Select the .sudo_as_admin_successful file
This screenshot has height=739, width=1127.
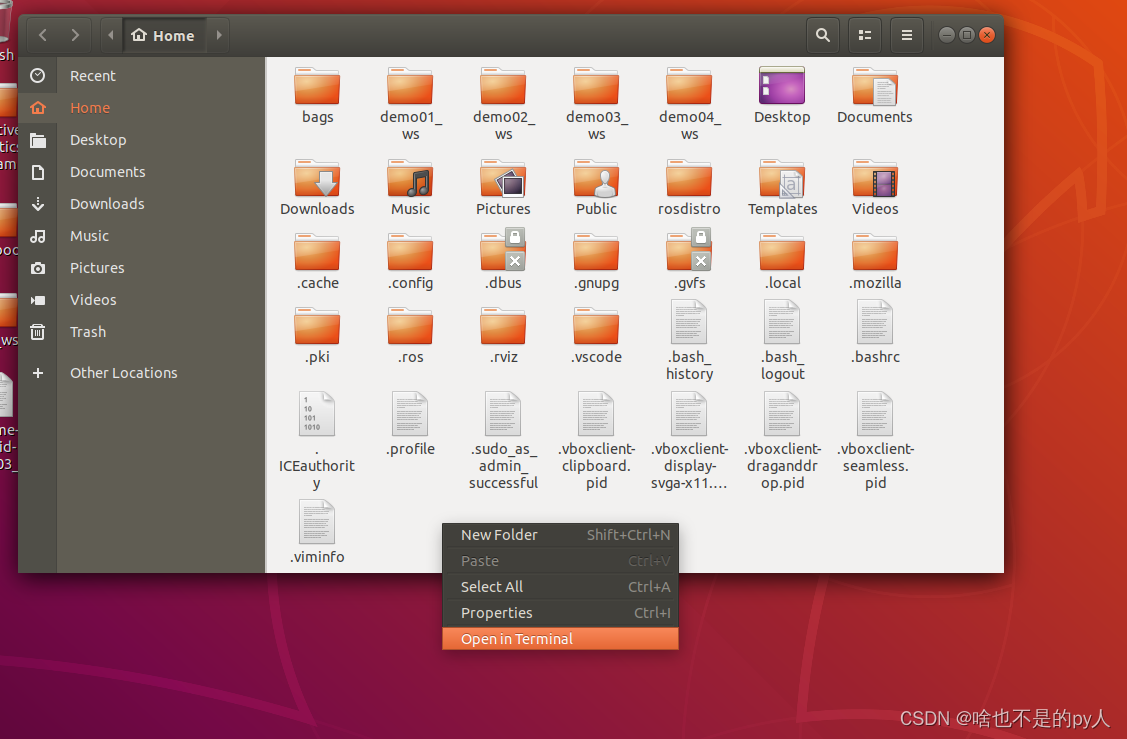point(503,441)
